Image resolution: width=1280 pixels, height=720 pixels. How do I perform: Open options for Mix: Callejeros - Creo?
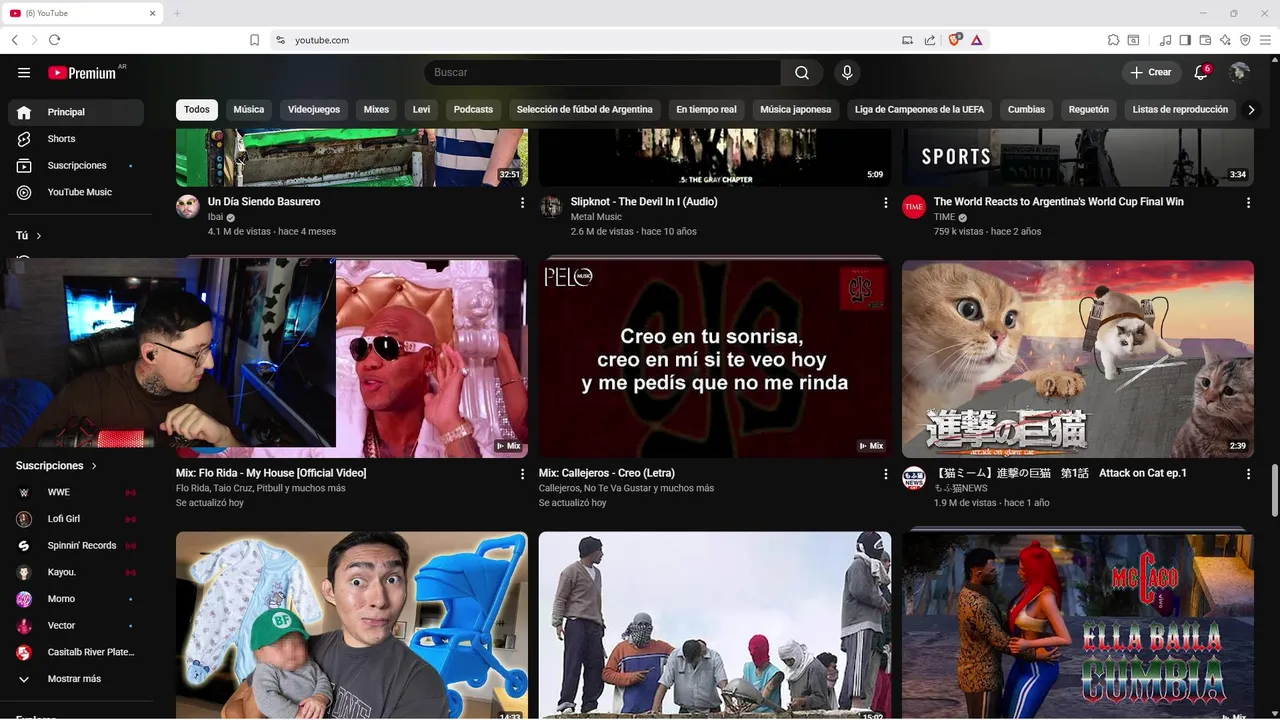tap(885, 474)
